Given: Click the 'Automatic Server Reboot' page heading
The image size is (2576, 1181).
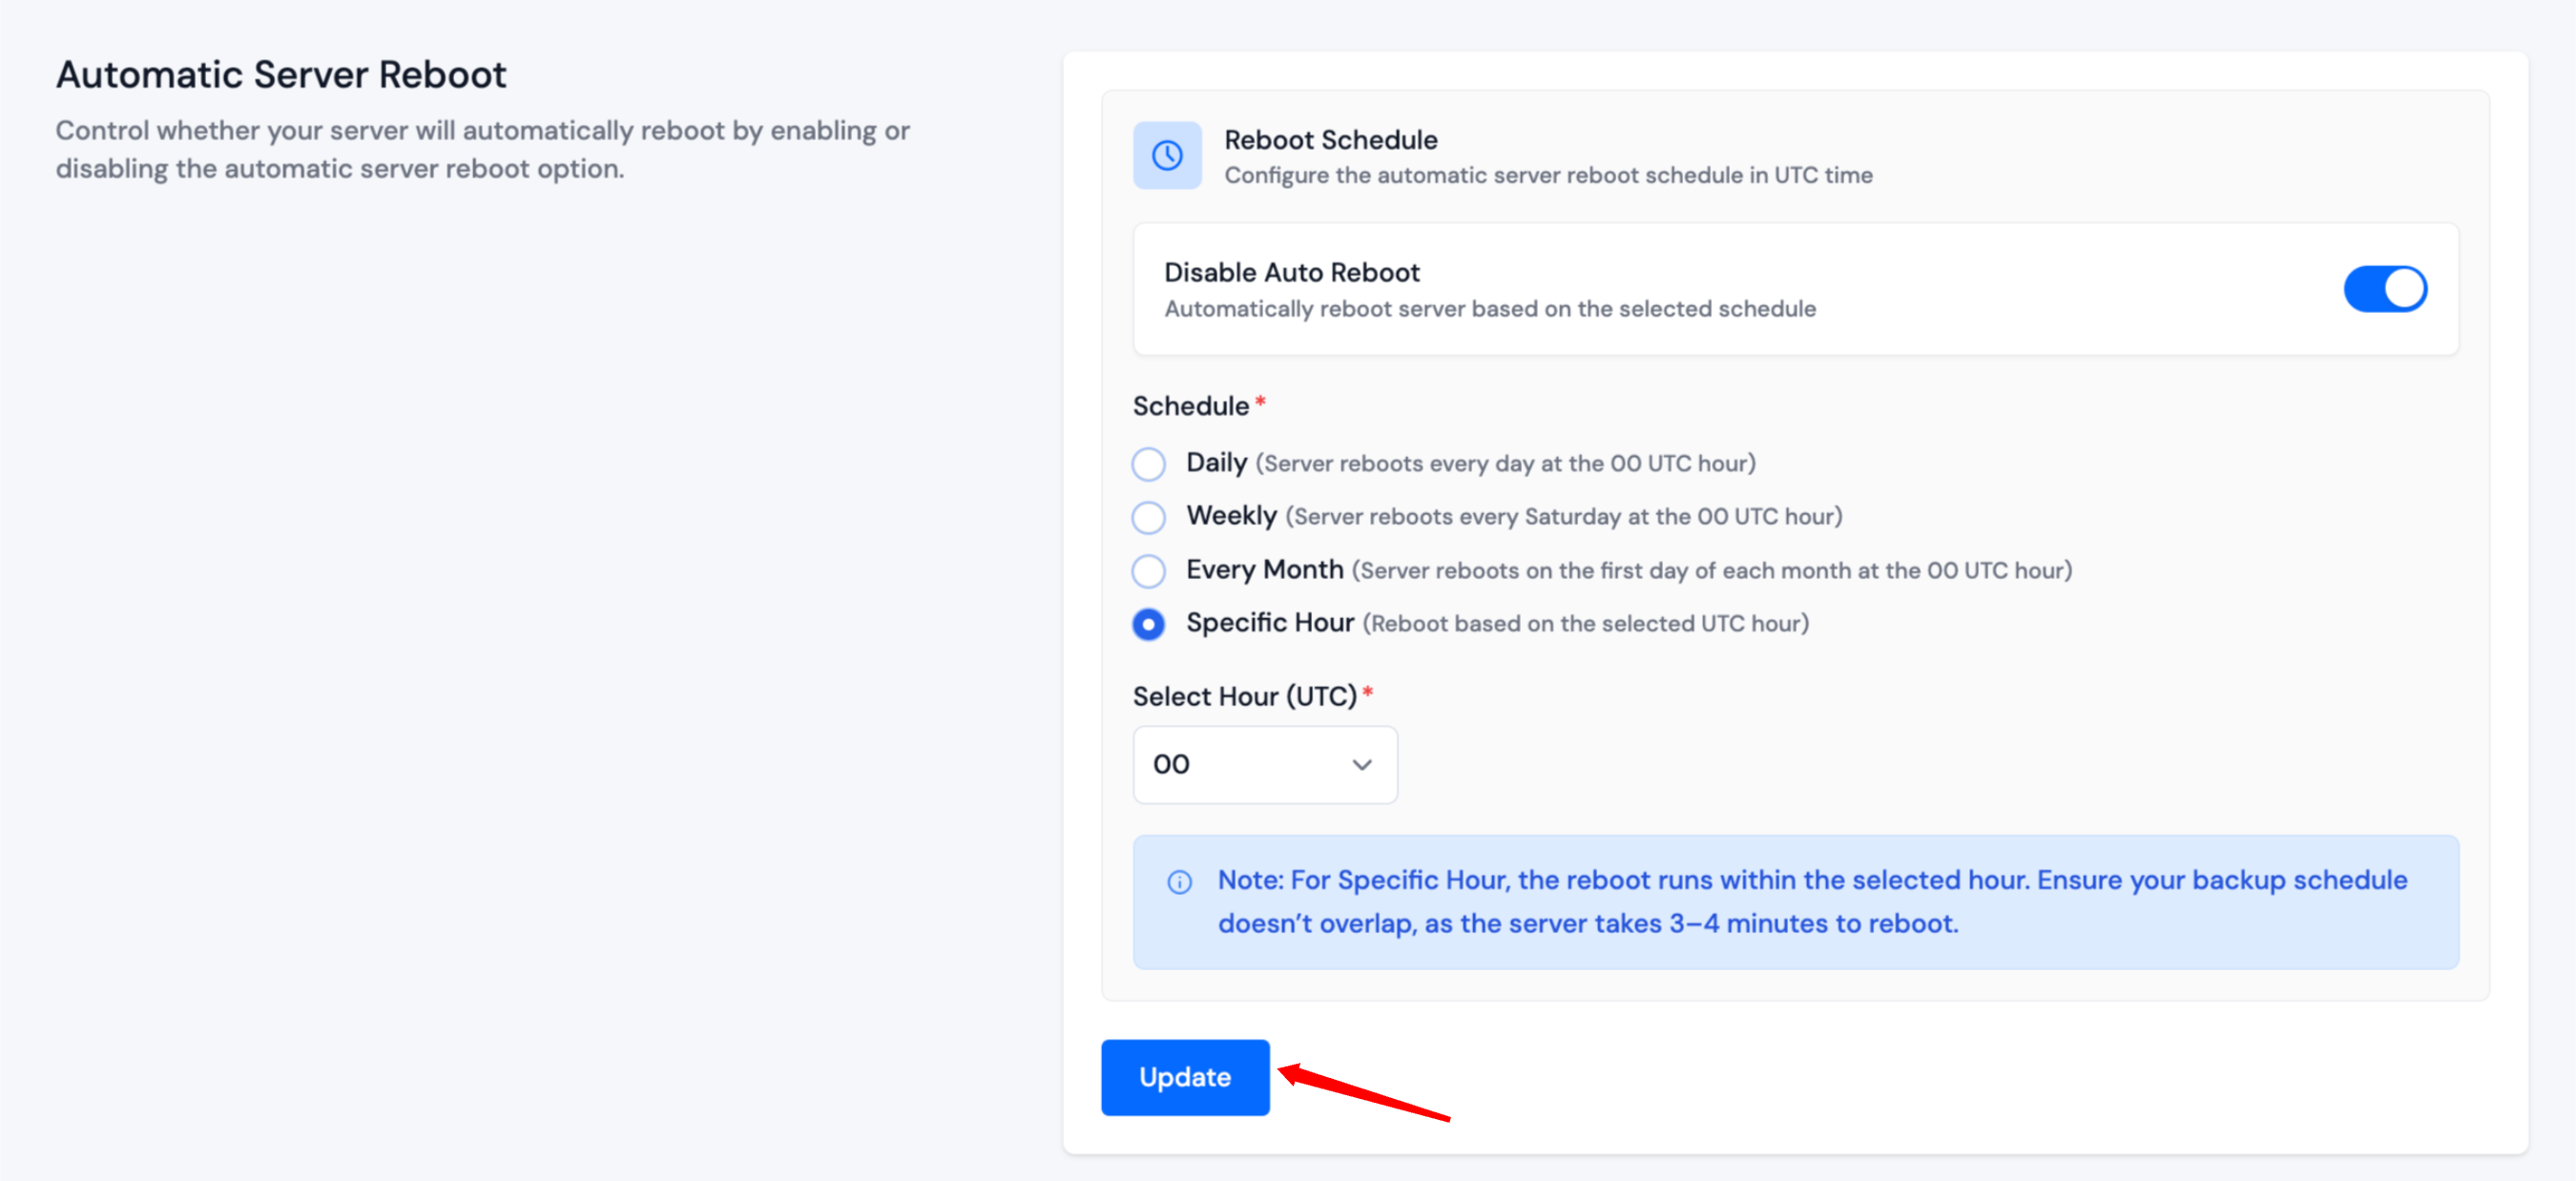Looking at the screenshot, I should 281,75.
